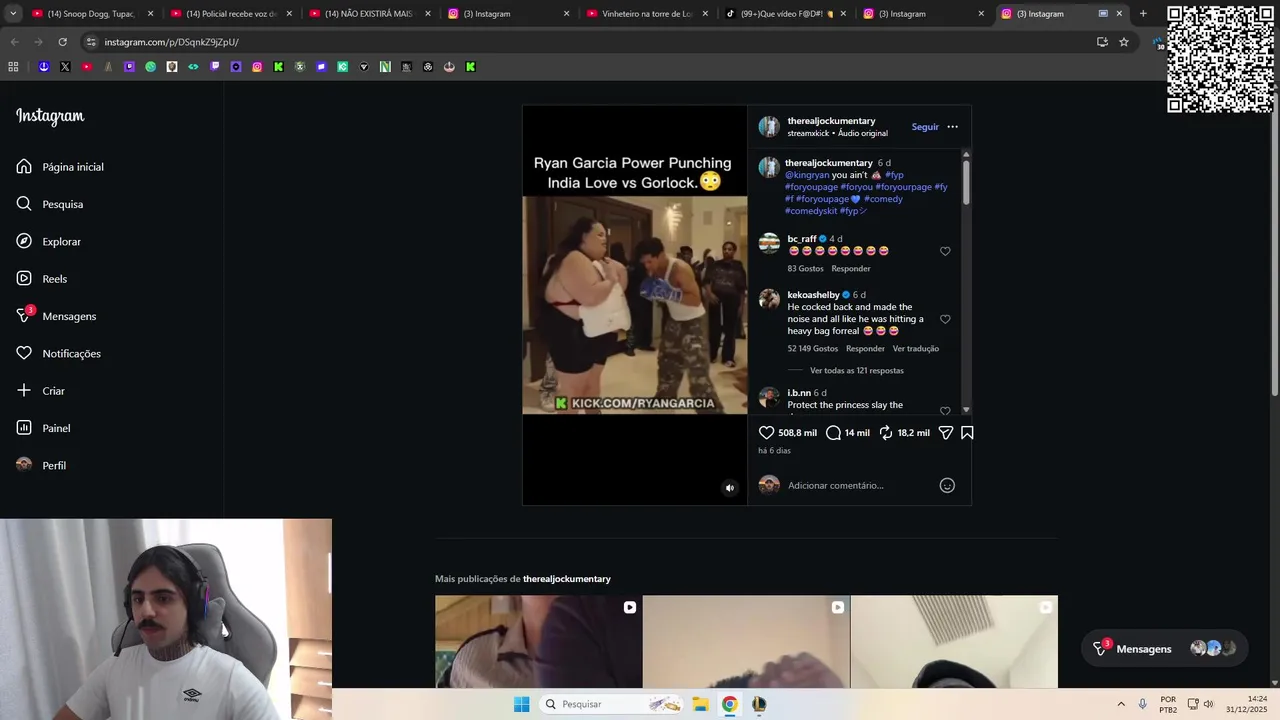Open first thumbnail under Mais publicações
The width and height of the screenshot is (1280, 720).
(x=538, y=642)
